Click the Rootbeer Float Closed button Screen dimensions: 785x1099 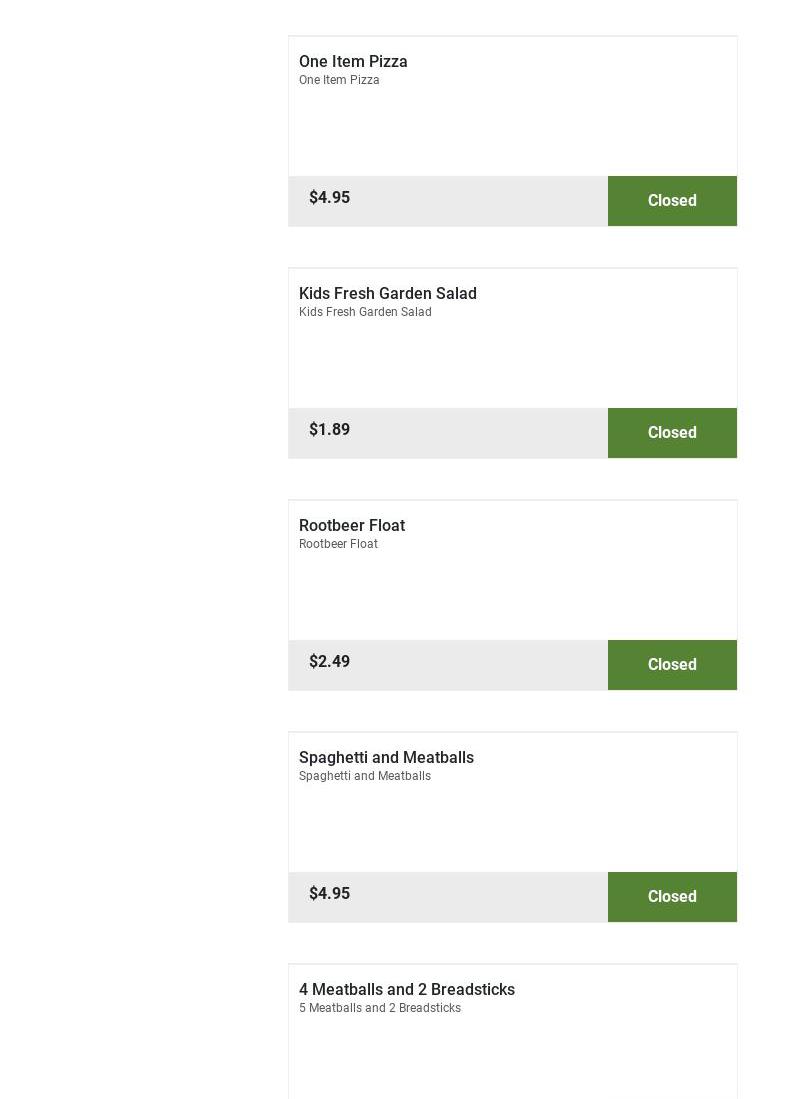click(672, 665)
